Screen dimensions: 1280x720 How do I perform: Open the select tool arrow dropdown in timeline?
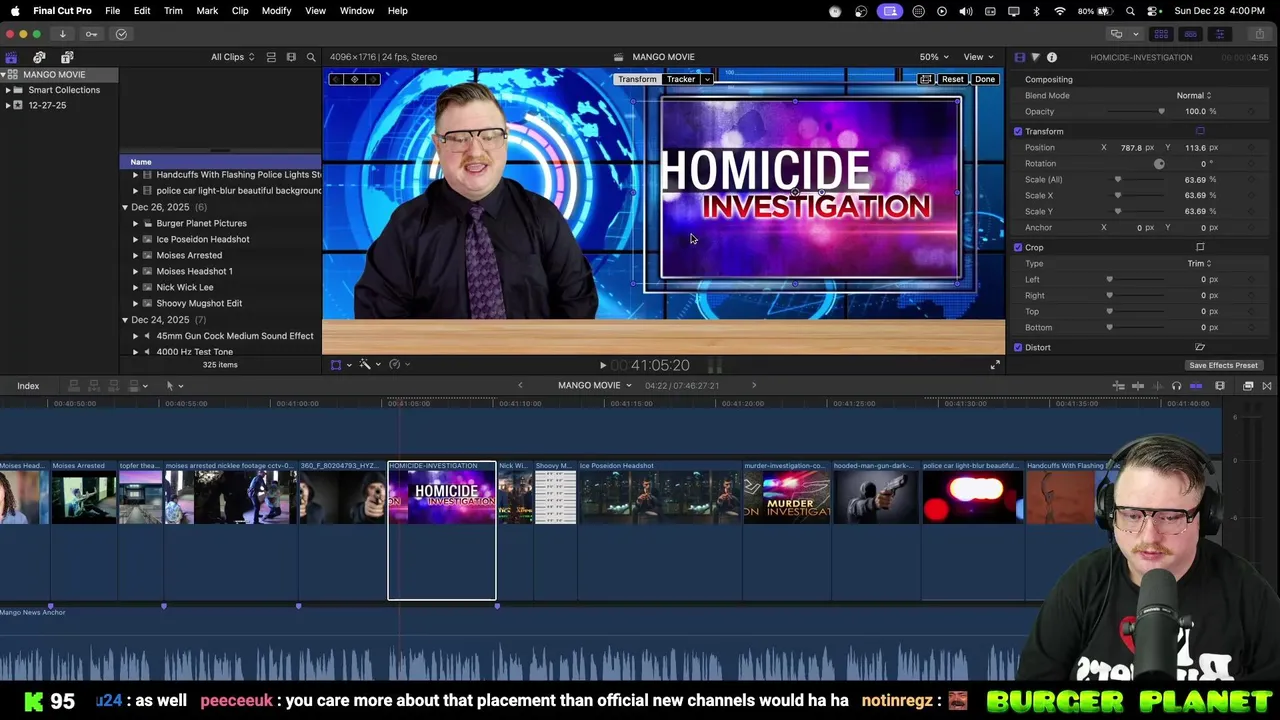(174, 386)
